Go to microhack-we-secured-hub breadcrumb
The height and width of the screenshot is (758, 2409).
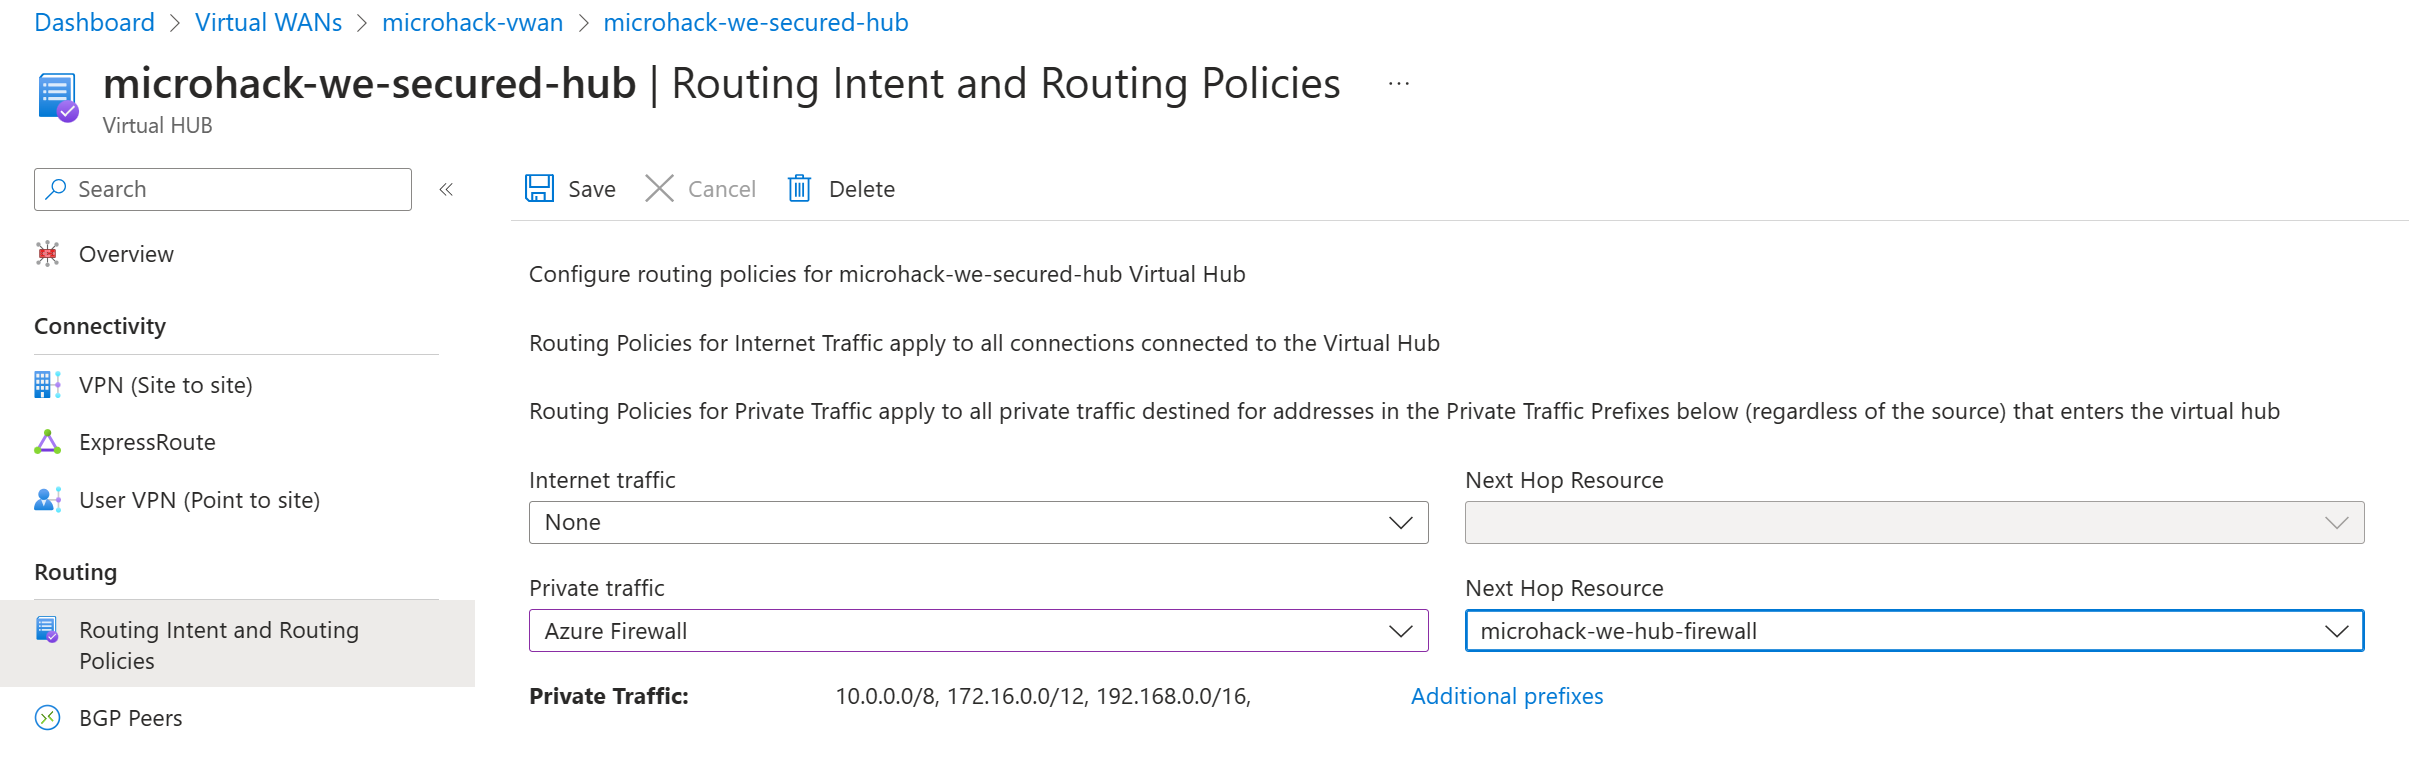tap(756, 22)
